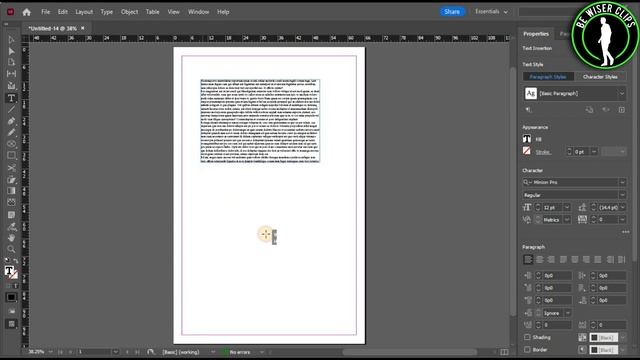Select the Zoom tool
The image size is (640, 360).
(11, 249)
